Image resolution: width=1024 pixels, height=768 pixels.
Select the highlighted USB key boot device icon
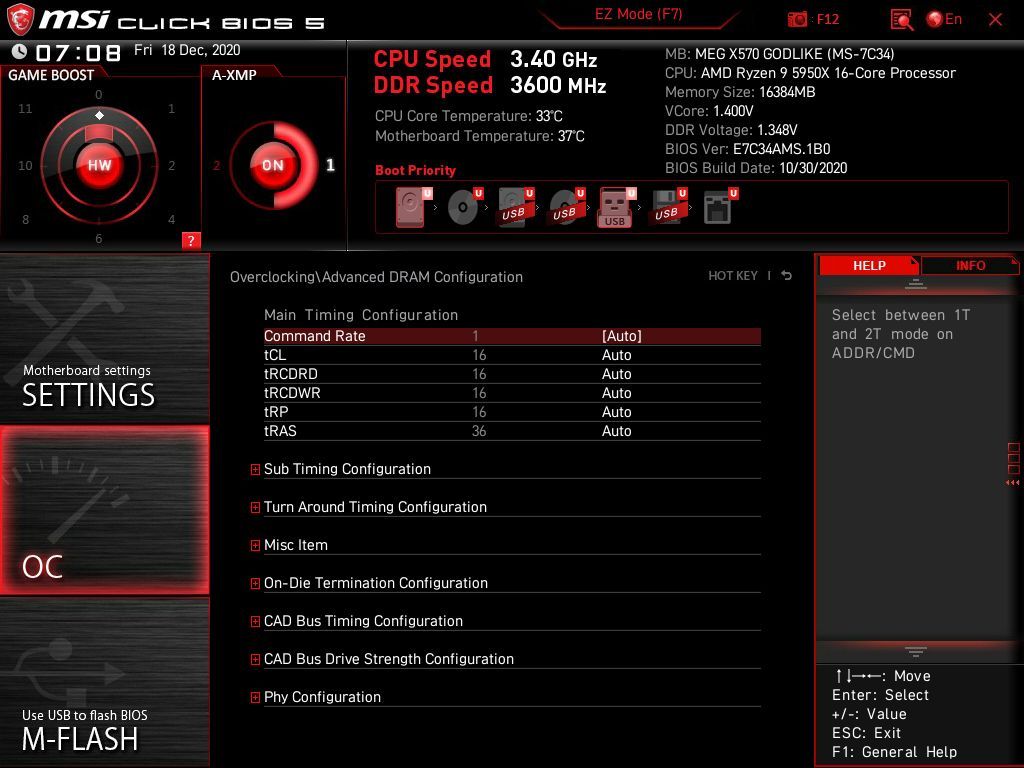pos(616,207)
